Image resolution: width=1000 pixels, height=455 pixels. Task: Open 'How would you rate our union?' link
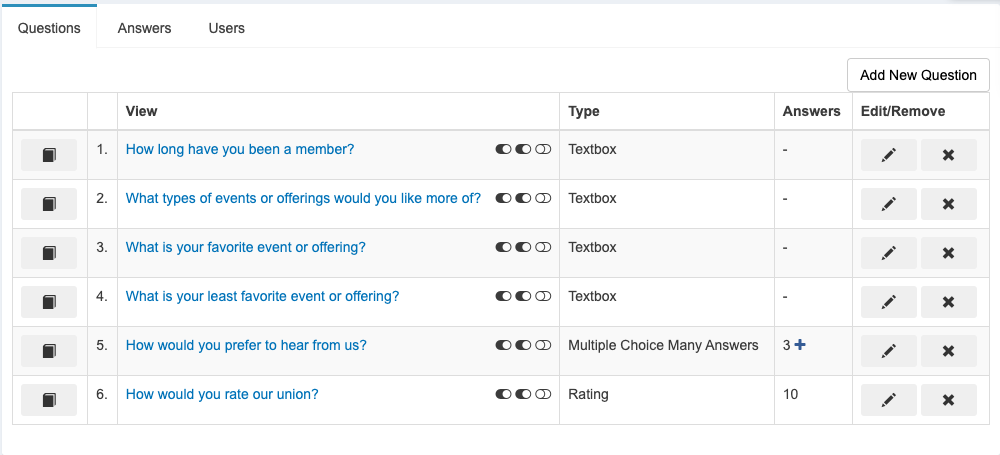(x=222, y=394)
